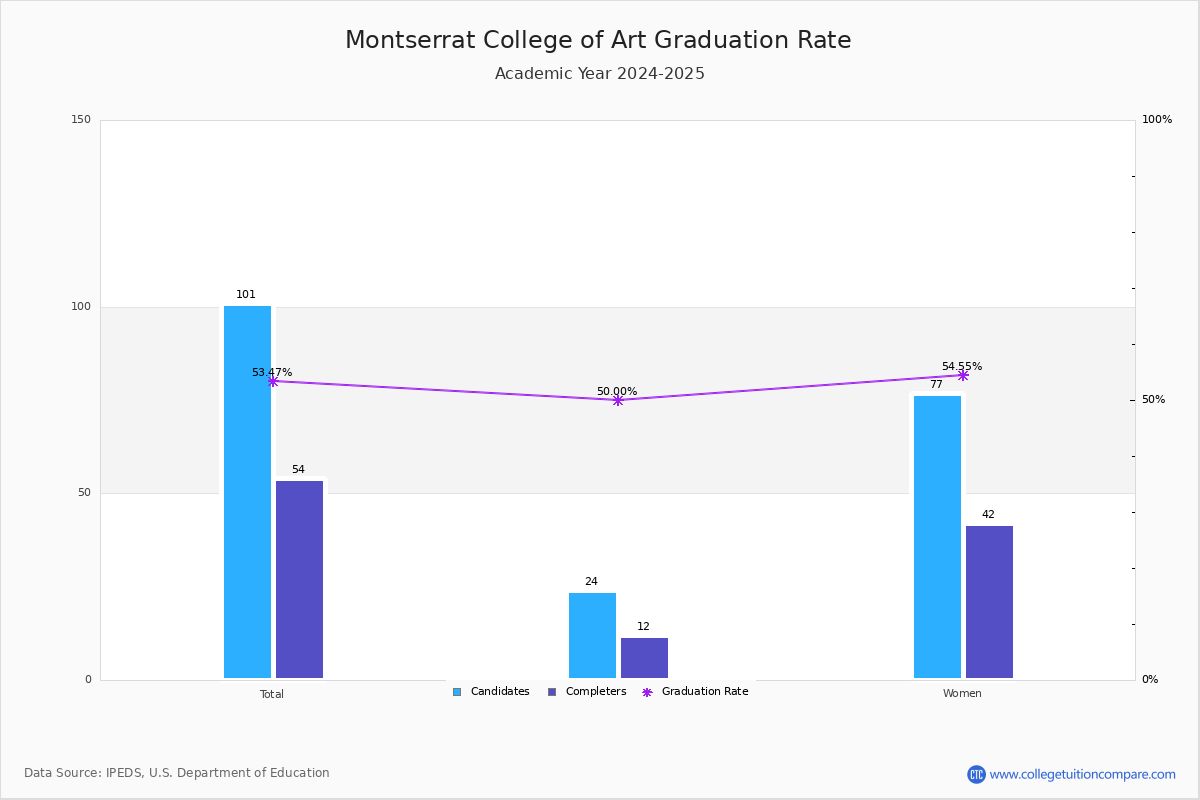Screen dimensions: 1200x800
Task: Click the Total candidates bar showing 101
Action: (247, 492)
